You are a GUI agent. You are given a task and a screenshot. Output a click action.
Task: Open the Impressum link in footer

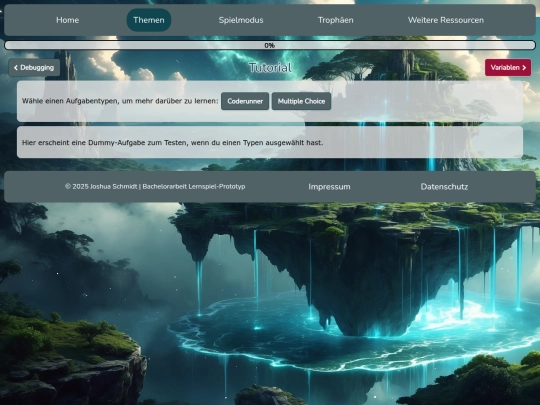(329, 187)
